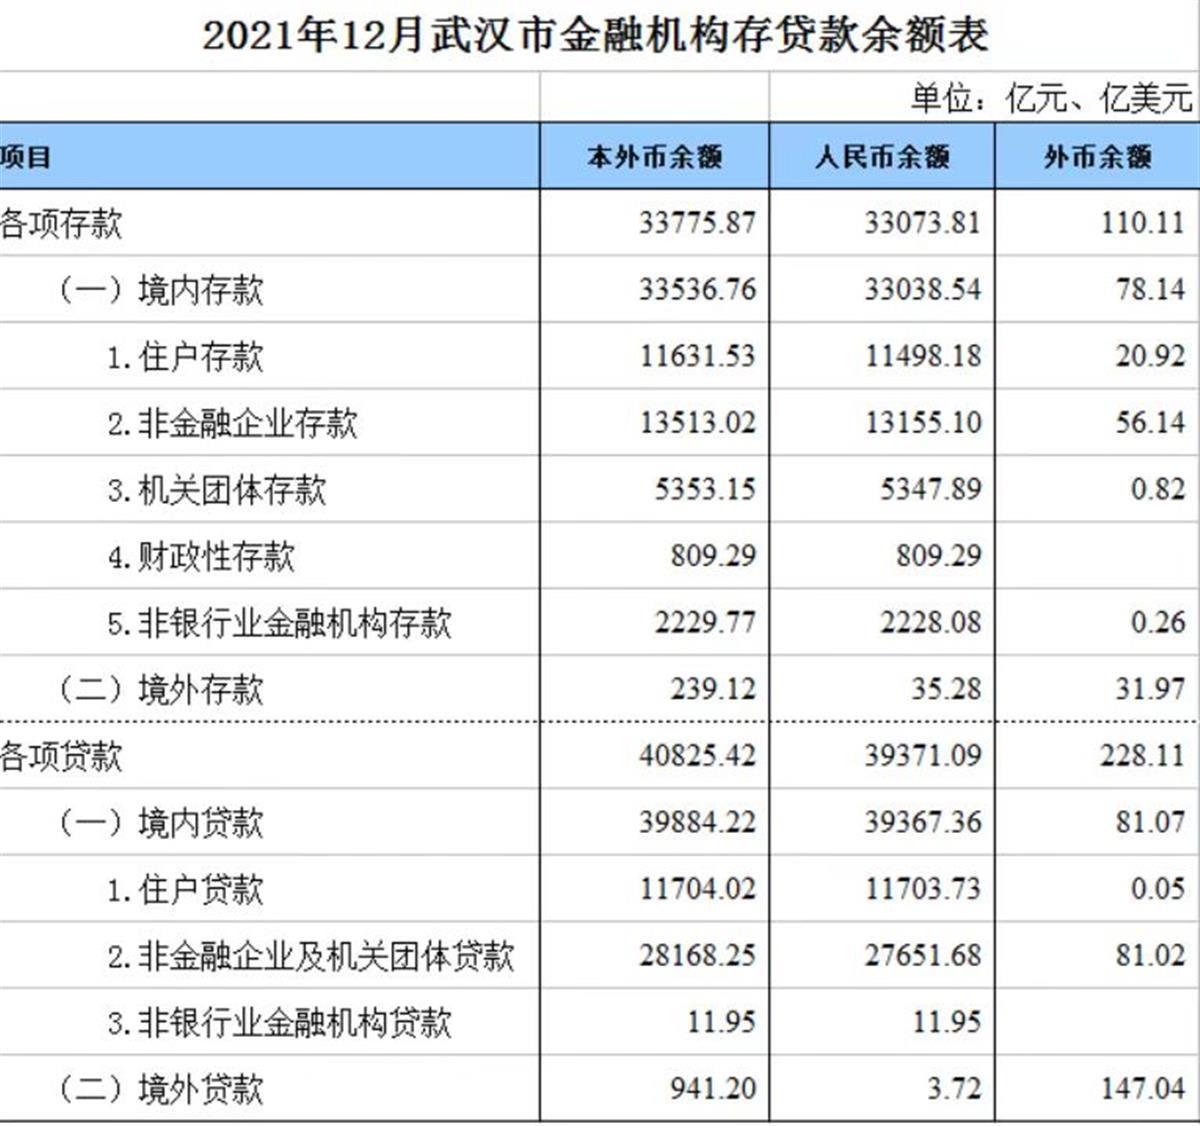Select the "各项存款" row label
1200x1126 pixels.
61,223
